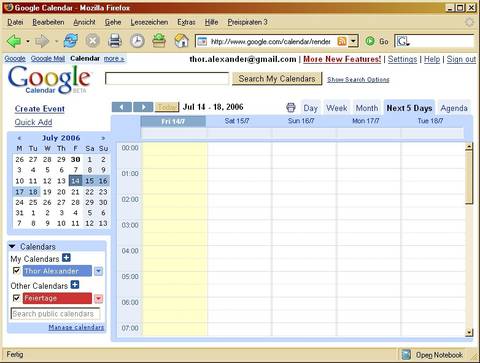Collapse the Calendars panel triangle
This screenshot has width=480, height=363.
(x=12, y=247)
